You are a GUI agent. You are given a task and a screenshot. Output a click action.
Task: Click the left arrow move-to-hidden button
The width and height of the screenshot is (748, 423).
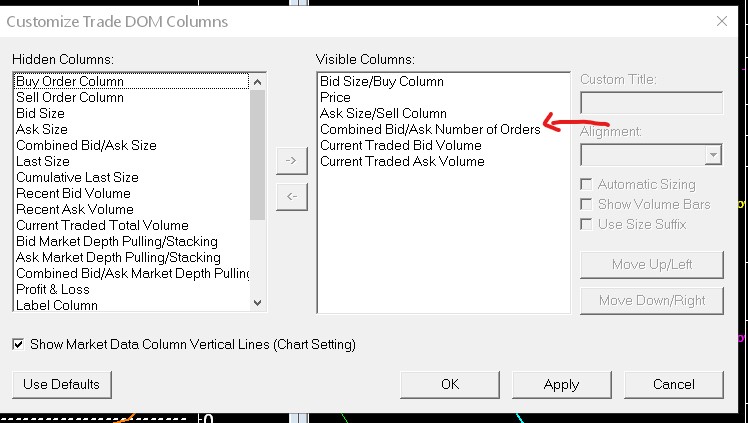click(x=291, y=196)
